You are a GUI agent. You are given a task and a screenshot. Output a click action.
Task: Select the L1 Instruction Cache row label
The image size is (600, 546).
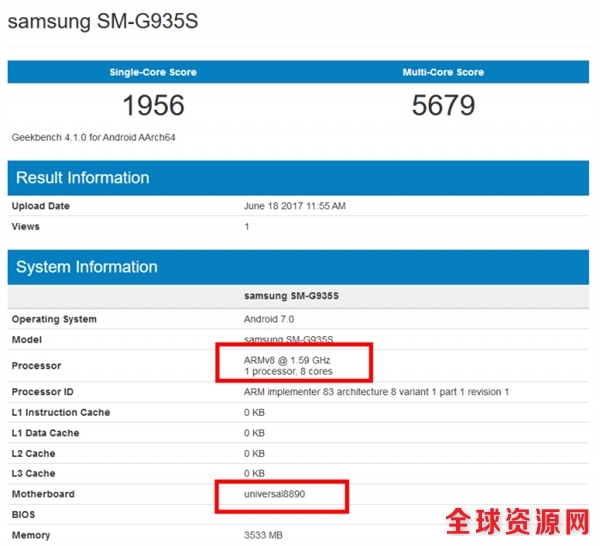pyautogui.click(x=61, y=413)
